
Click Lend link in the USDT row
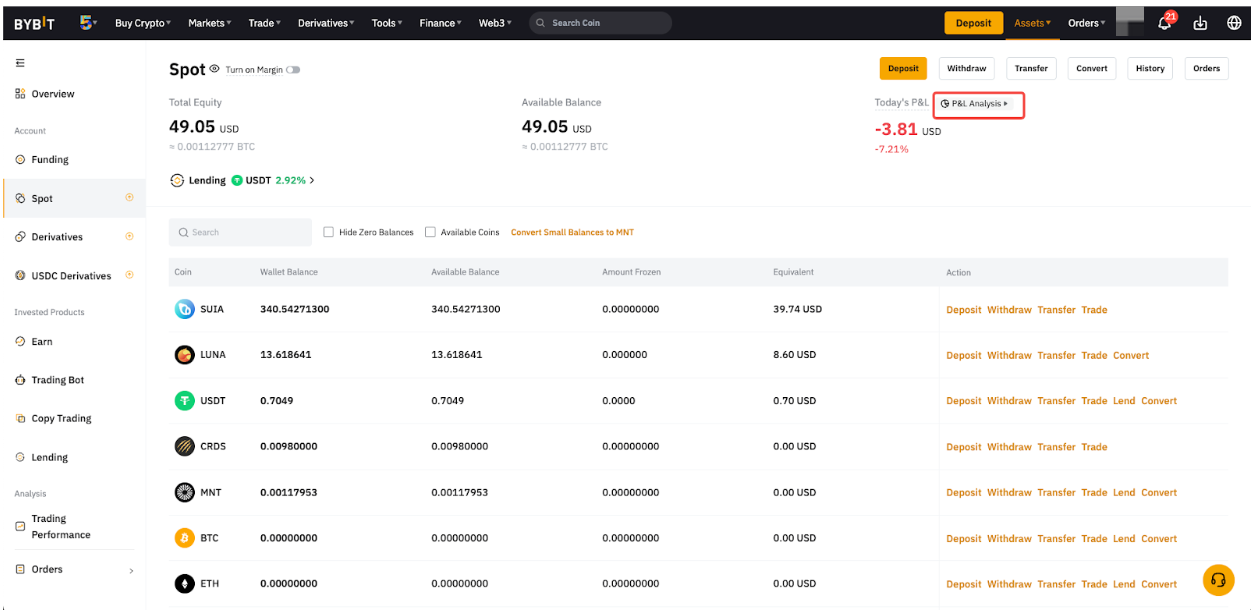coord(1124,401)
